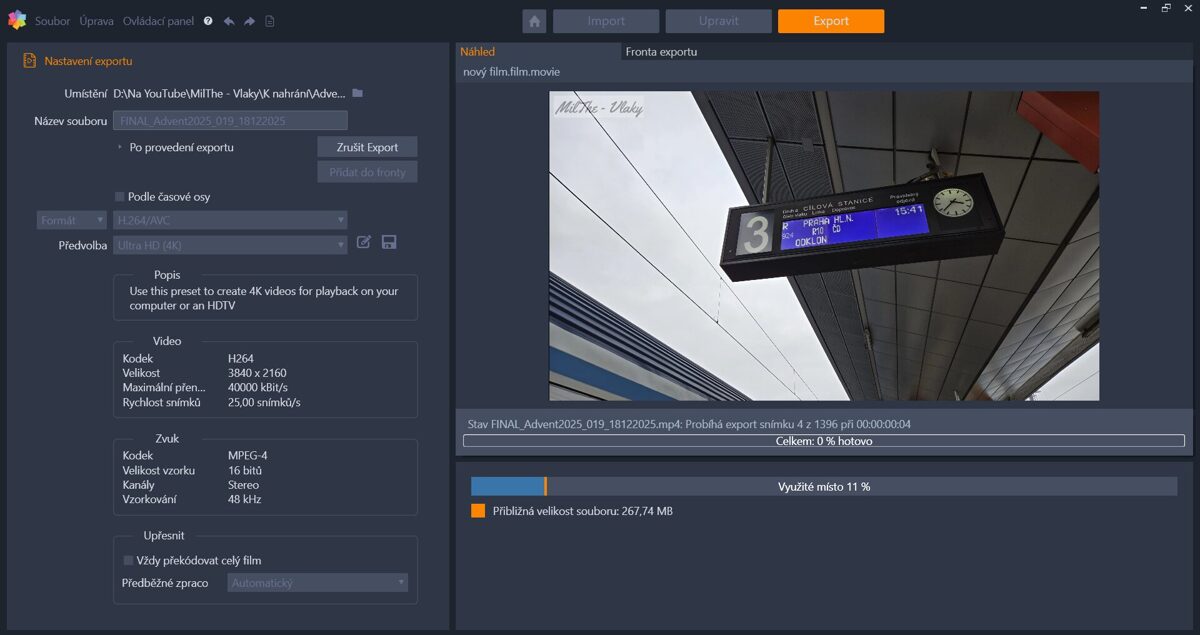Toggle the Podle časové osy checkbox
This screenshot has height=635, width=1200.
point(120,197)
